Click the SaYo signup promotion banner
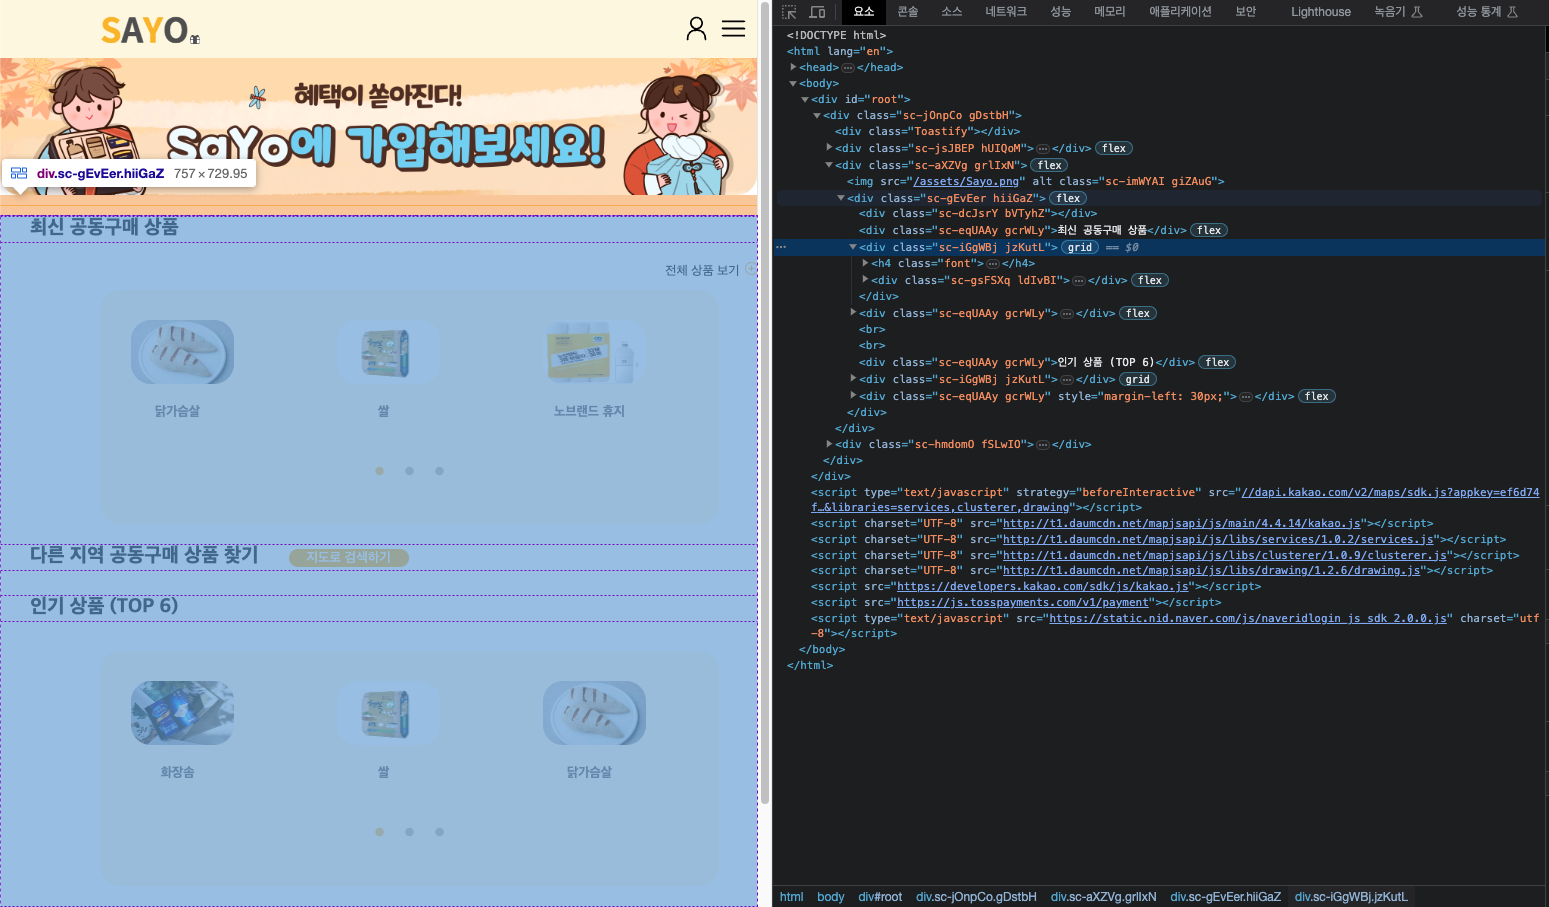1549x907 pixels. (x=378, y=126)
